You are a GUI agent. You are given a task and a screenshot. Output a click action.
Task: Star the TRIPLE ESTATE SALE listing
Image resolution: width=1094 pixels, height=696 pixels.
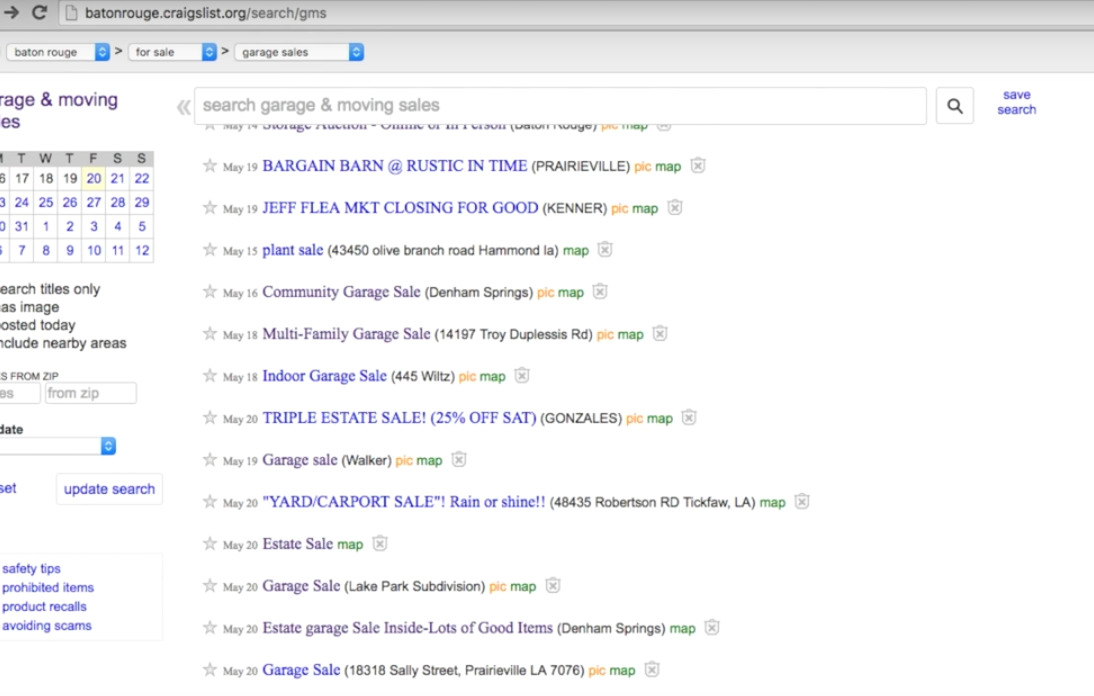(x=209, y=418)
